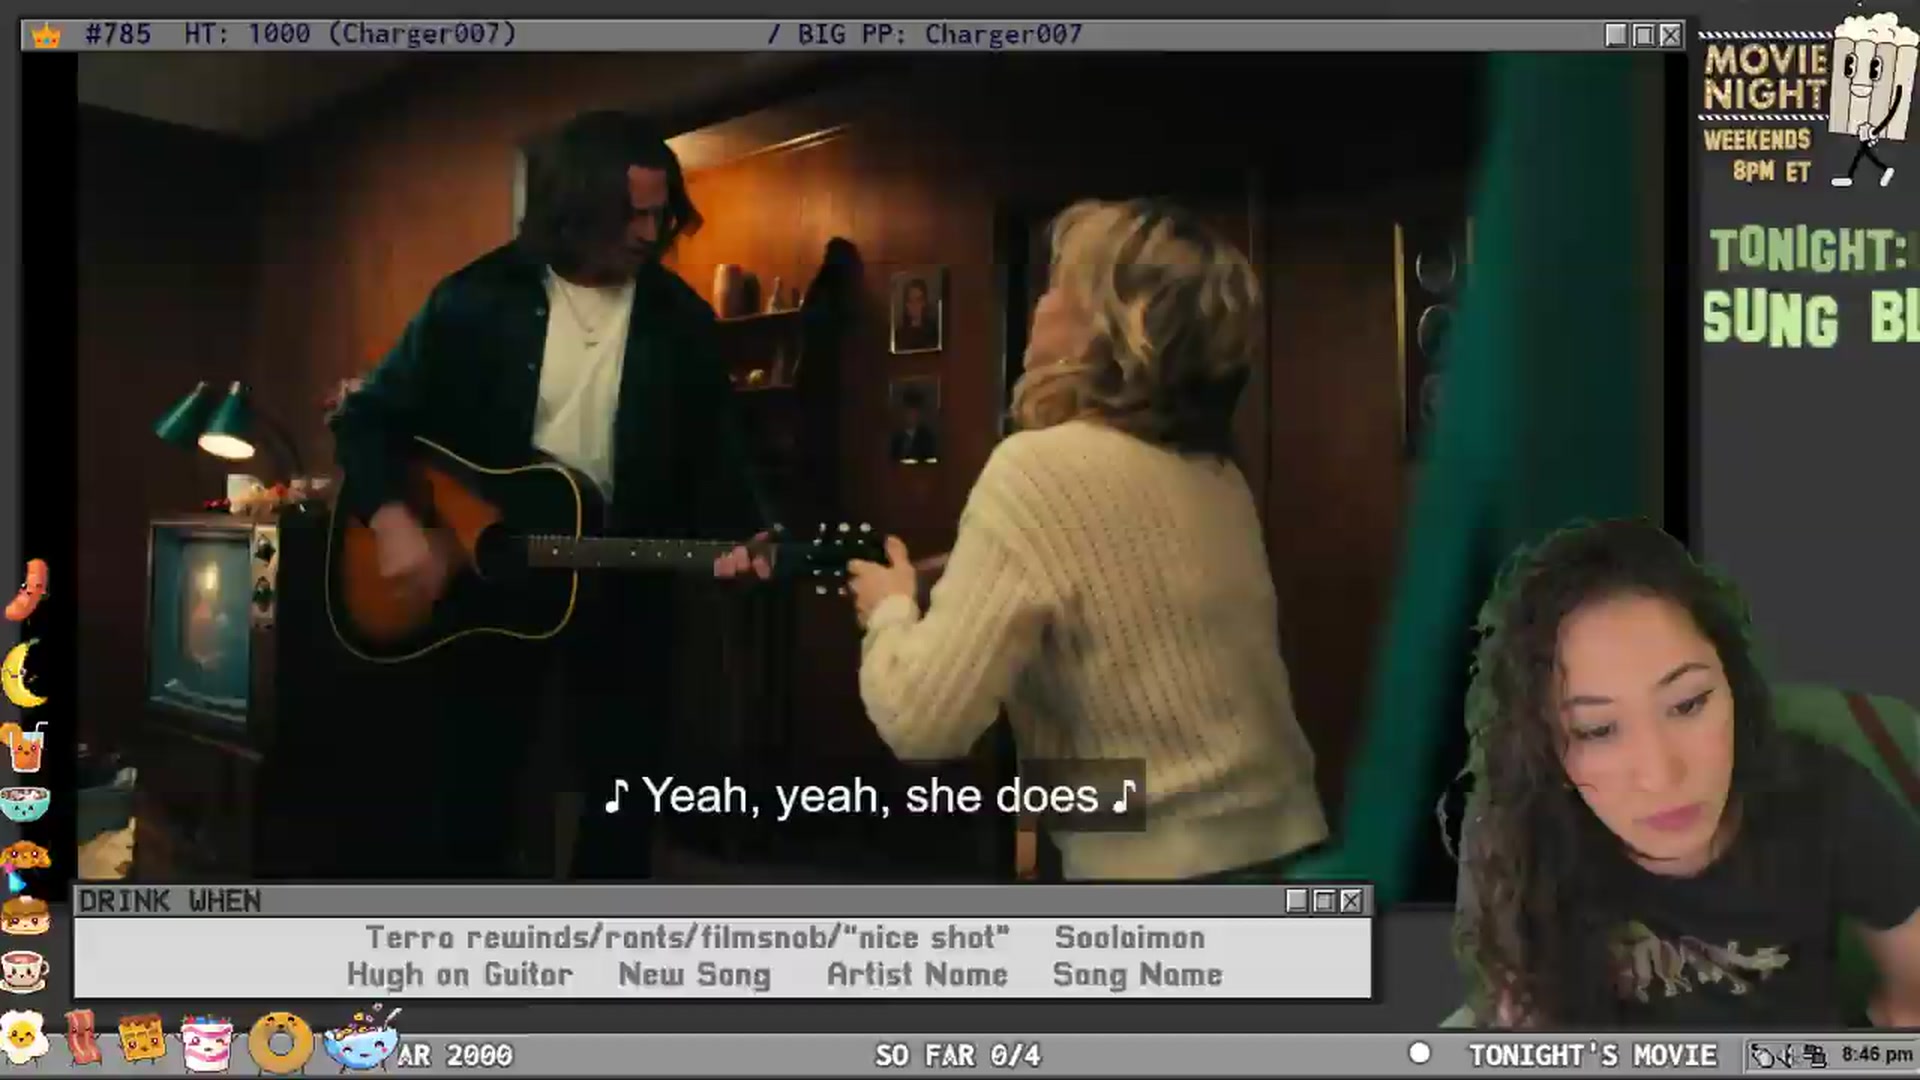Image resolution: width=1920 pixels, height=1080 pixels.
Task: Click the pancake stack icon
Action: (x=25, y=914)
